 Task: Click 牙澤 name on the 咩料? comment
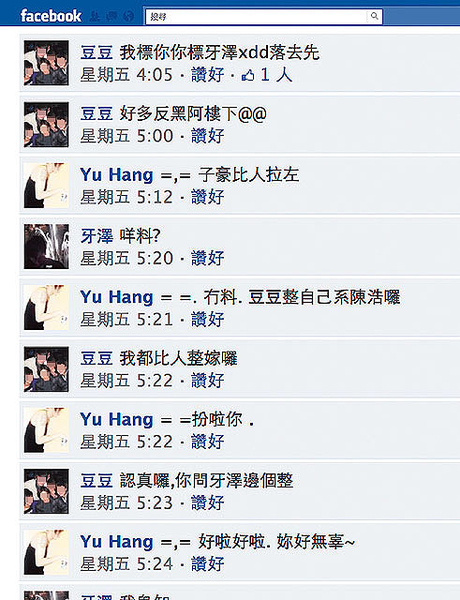[96, 236]
